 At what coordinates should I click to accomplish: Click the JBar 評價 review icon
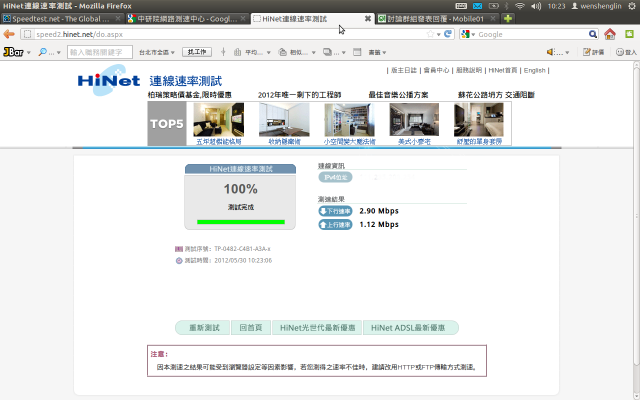pos(593,52)
